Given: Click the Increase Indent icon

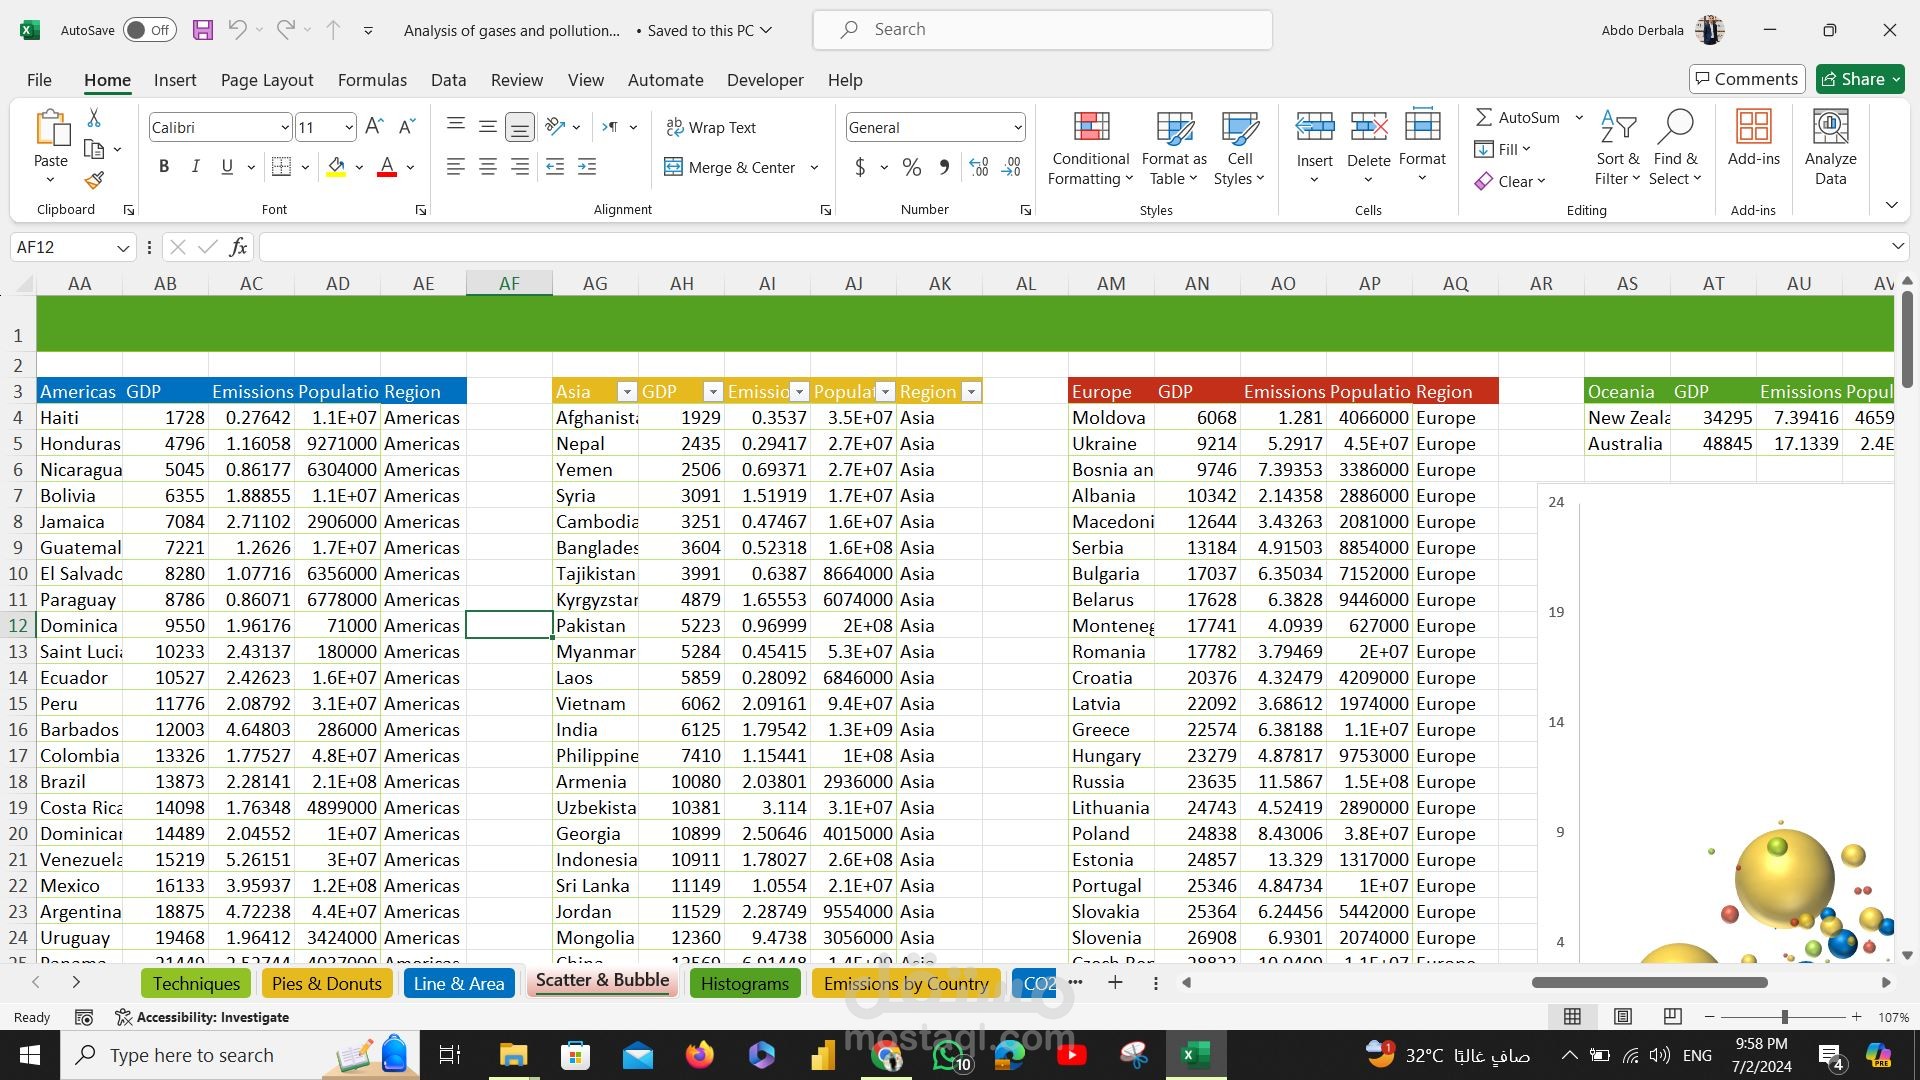Looking at the screenshot, I should [x=587, y=167].
